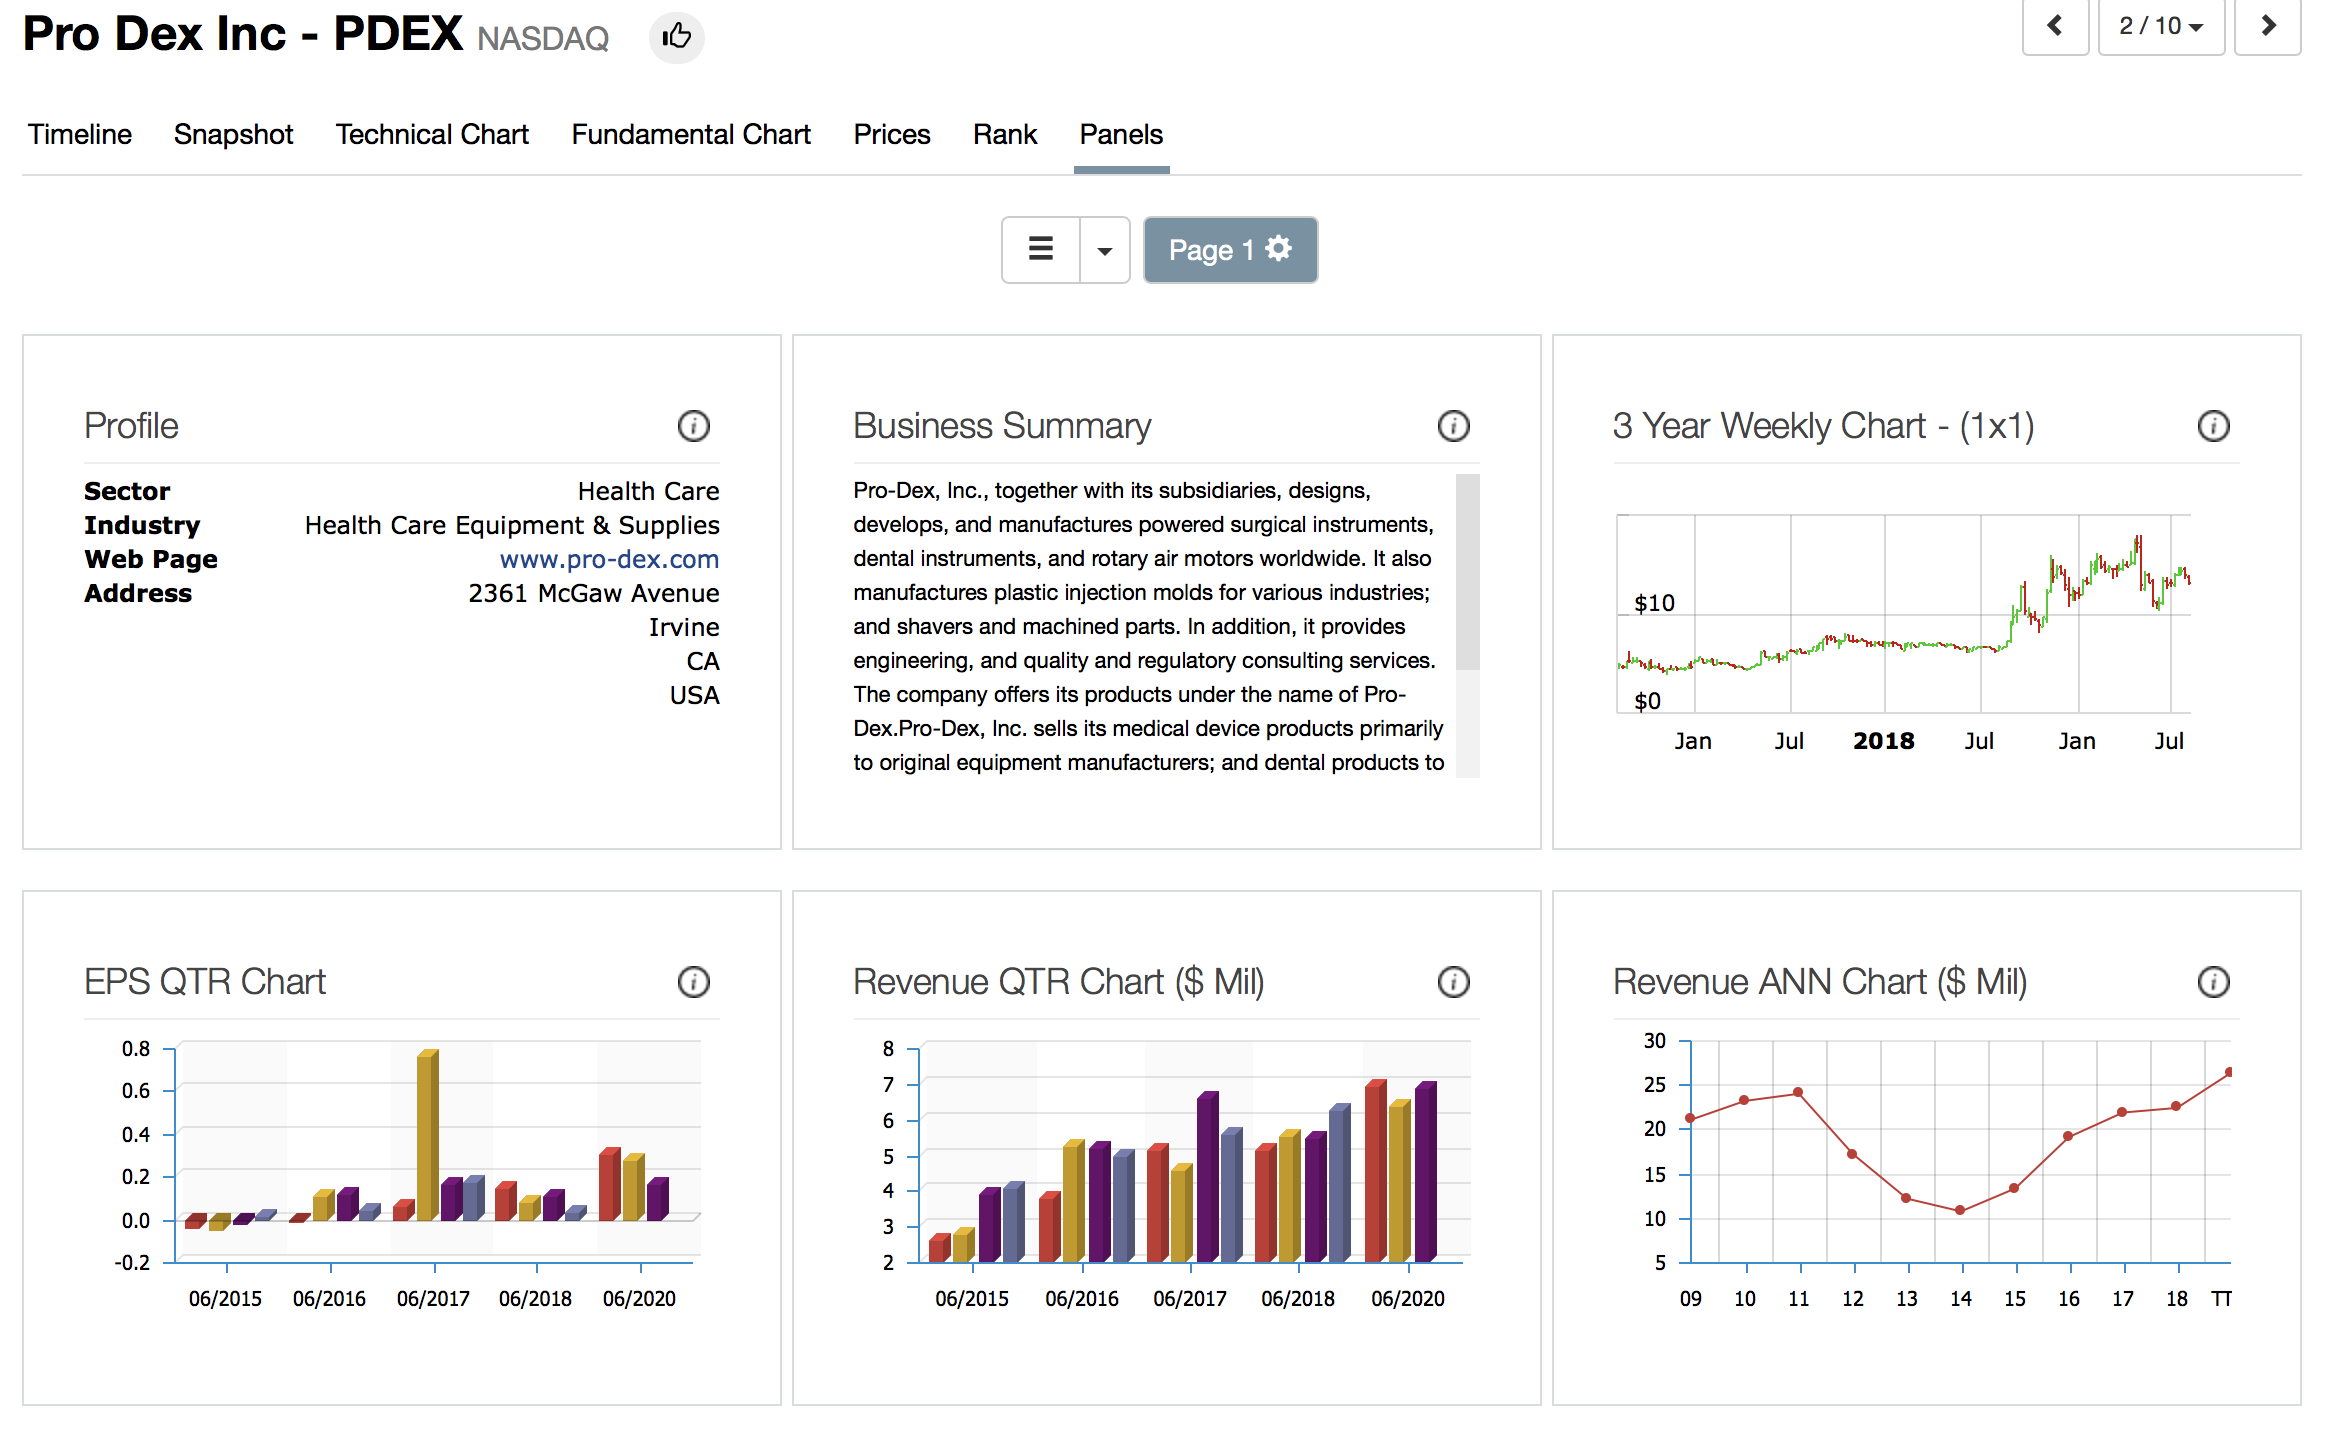The height and width of the screenshot is (1430, 2332).
Task: Open Page 1 settings button
Action: 1230,250
